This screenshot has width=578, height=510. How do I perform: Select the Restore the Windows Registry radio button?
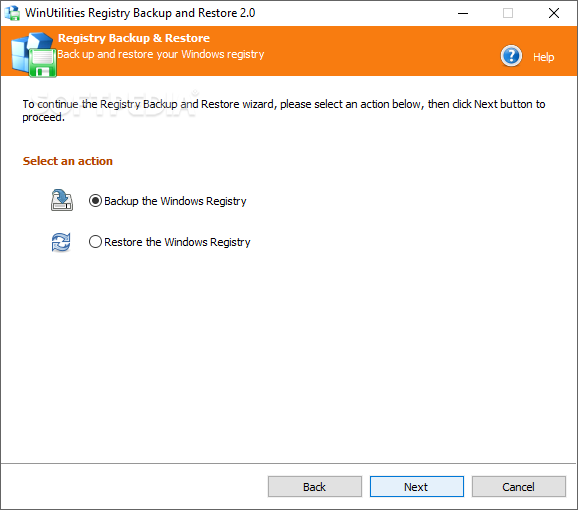(95, 242)
